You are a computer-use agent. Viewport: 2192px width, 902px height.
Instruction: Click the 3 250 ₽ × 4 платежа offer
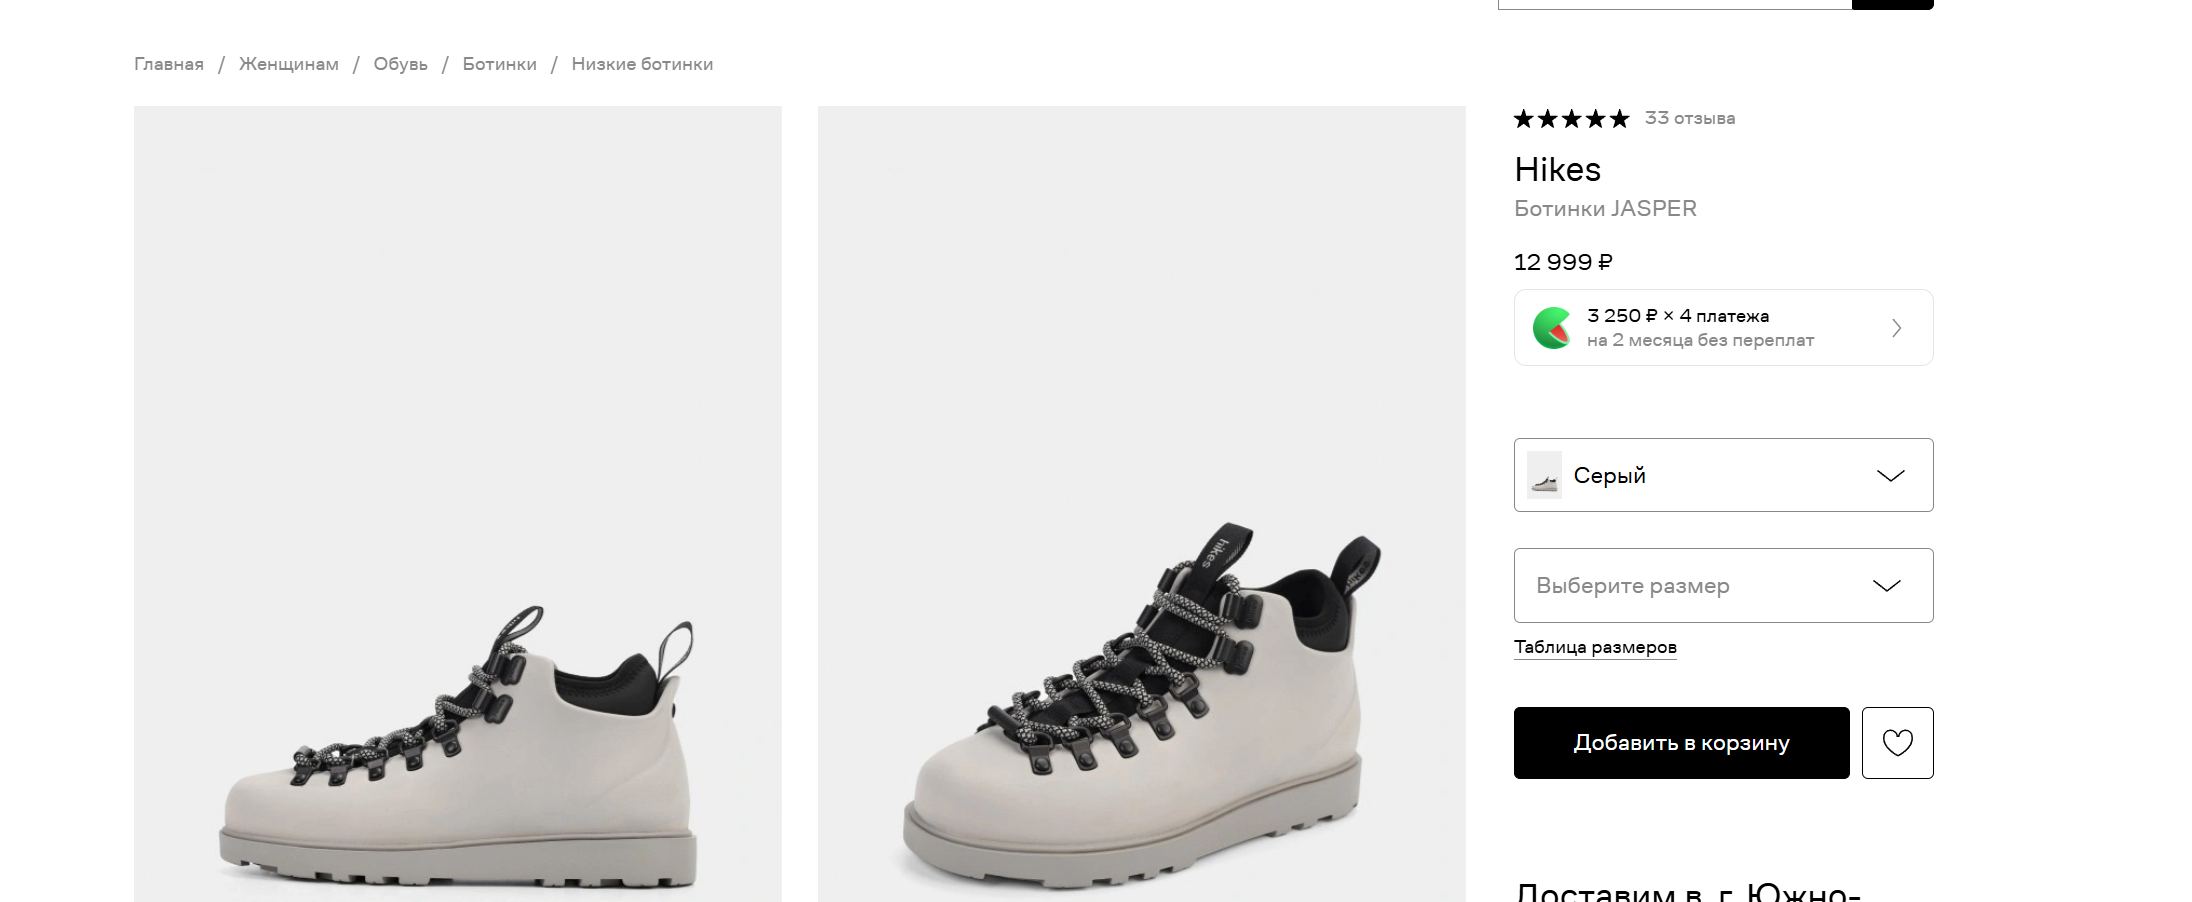pos(1700,316)
